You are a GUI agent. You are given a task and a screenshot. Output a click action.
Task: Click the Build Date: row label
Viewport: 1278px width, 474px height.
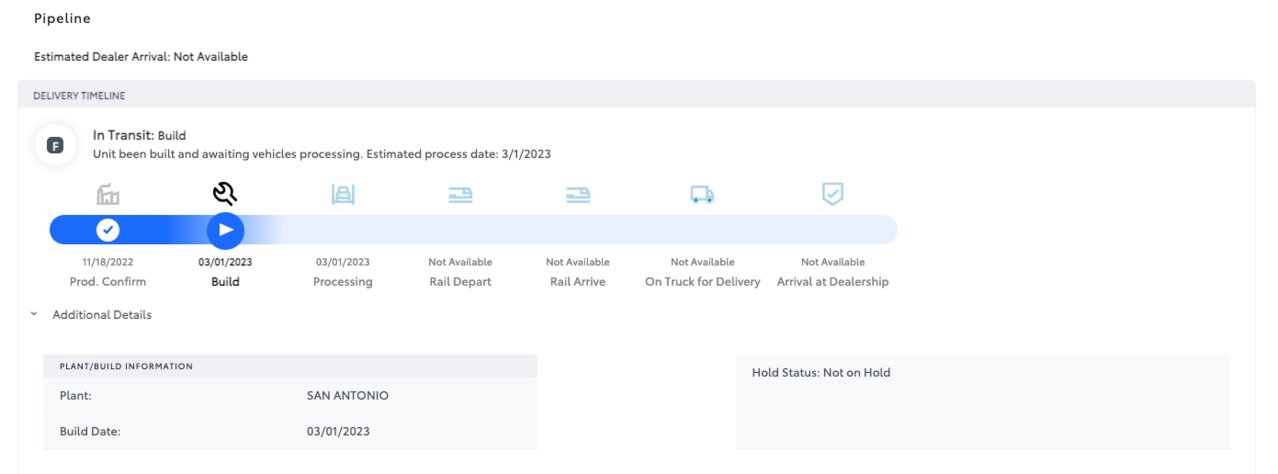(91, 432)
